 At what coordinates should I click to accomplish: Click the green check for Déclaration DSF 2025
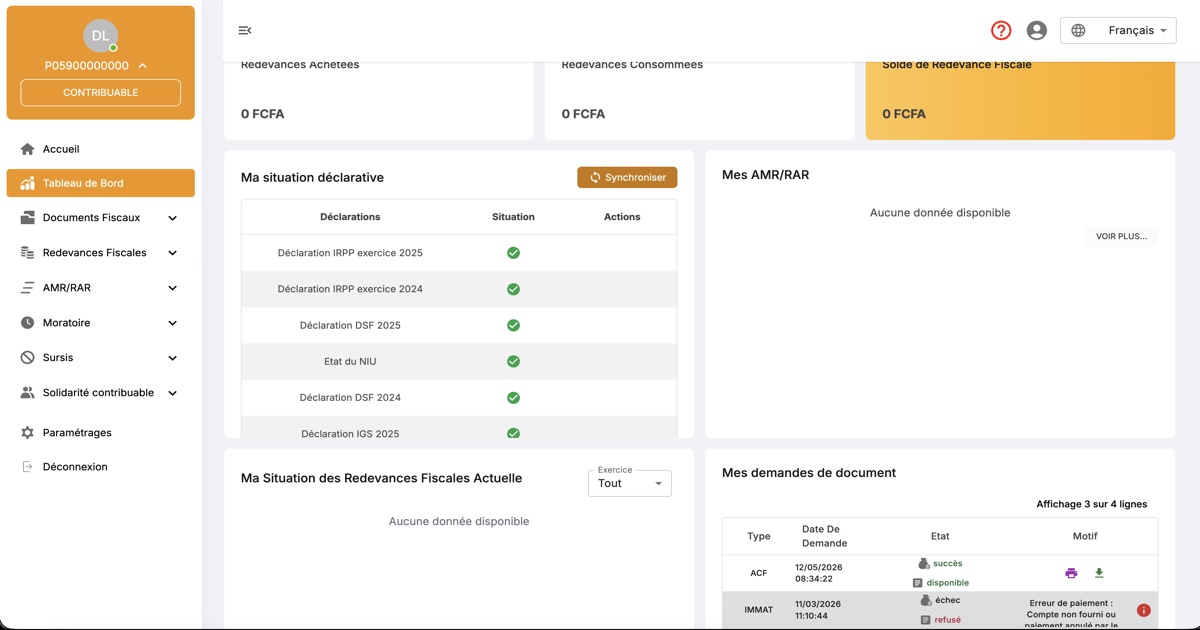pyautogui.click(x=513, y=325)
